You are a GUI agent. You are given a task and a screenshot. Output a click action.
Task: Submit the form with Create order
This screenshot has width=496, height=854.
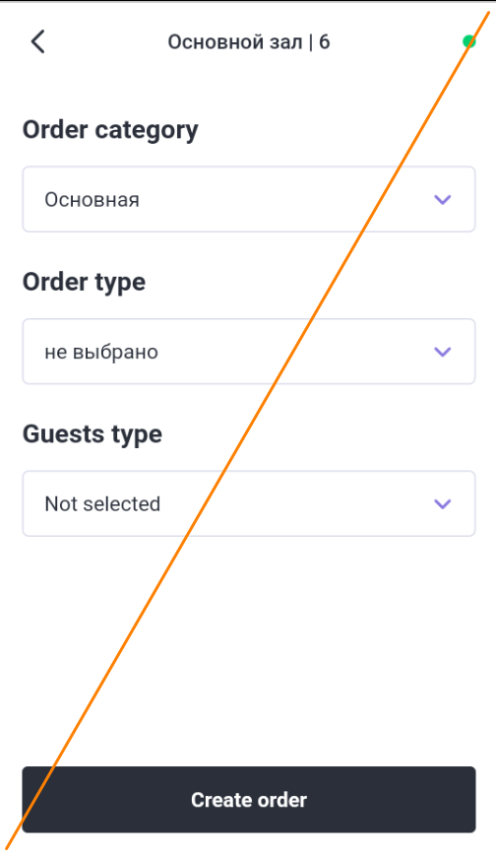249,800
